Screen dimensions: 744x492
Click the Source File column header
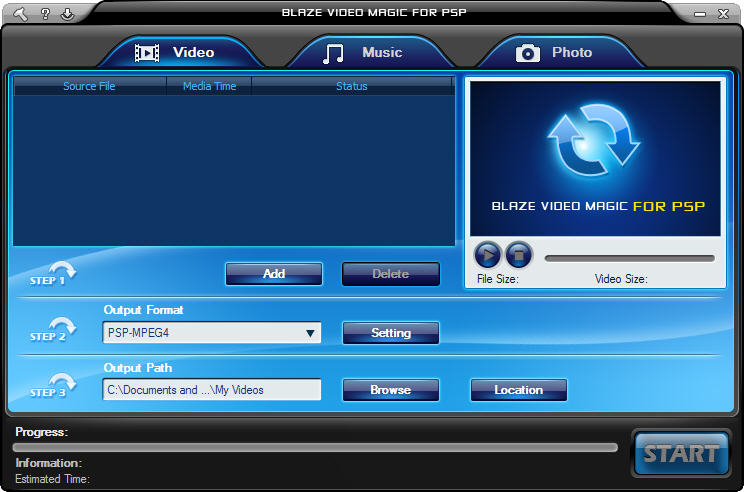click(89, 86)
